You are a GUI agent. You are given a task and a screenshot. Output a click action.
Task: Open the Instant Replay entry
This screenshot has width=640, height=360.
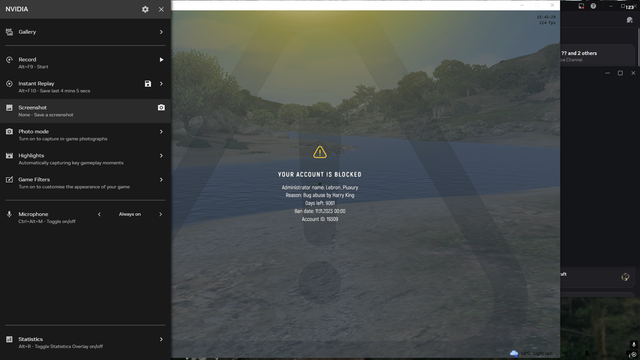[85, 87]
